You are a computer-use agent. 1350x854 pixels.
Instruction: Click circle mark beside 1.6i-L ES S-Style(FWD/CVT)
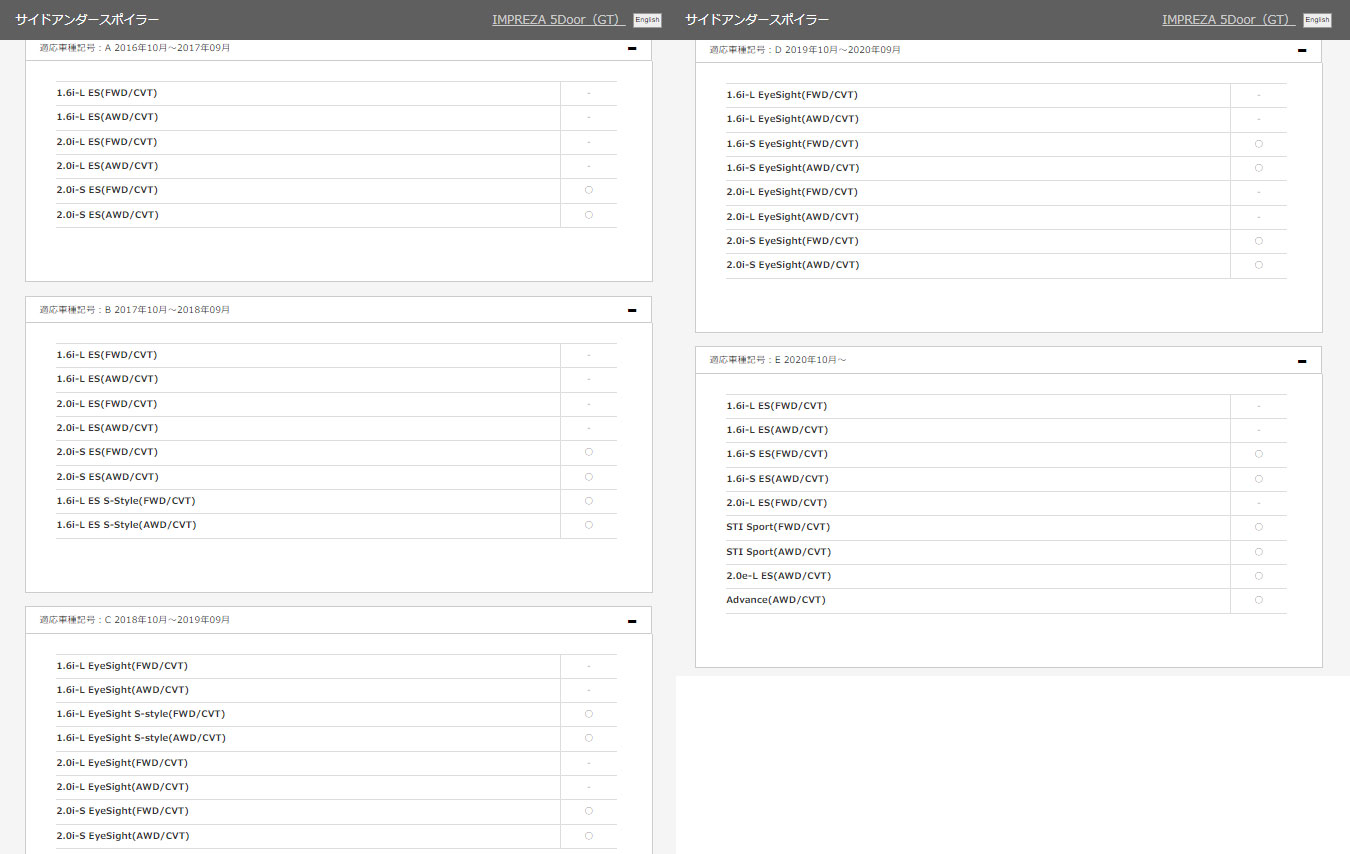coord(588,501)
